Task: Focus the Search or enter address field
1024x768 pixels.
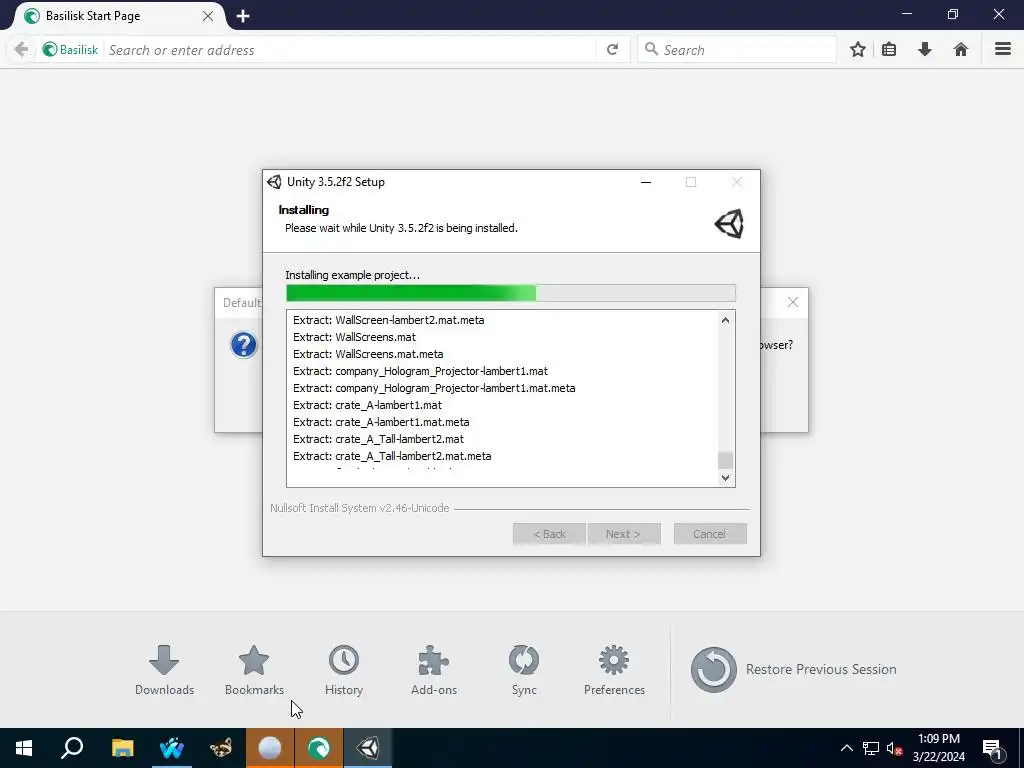Action: coord(350,50)
